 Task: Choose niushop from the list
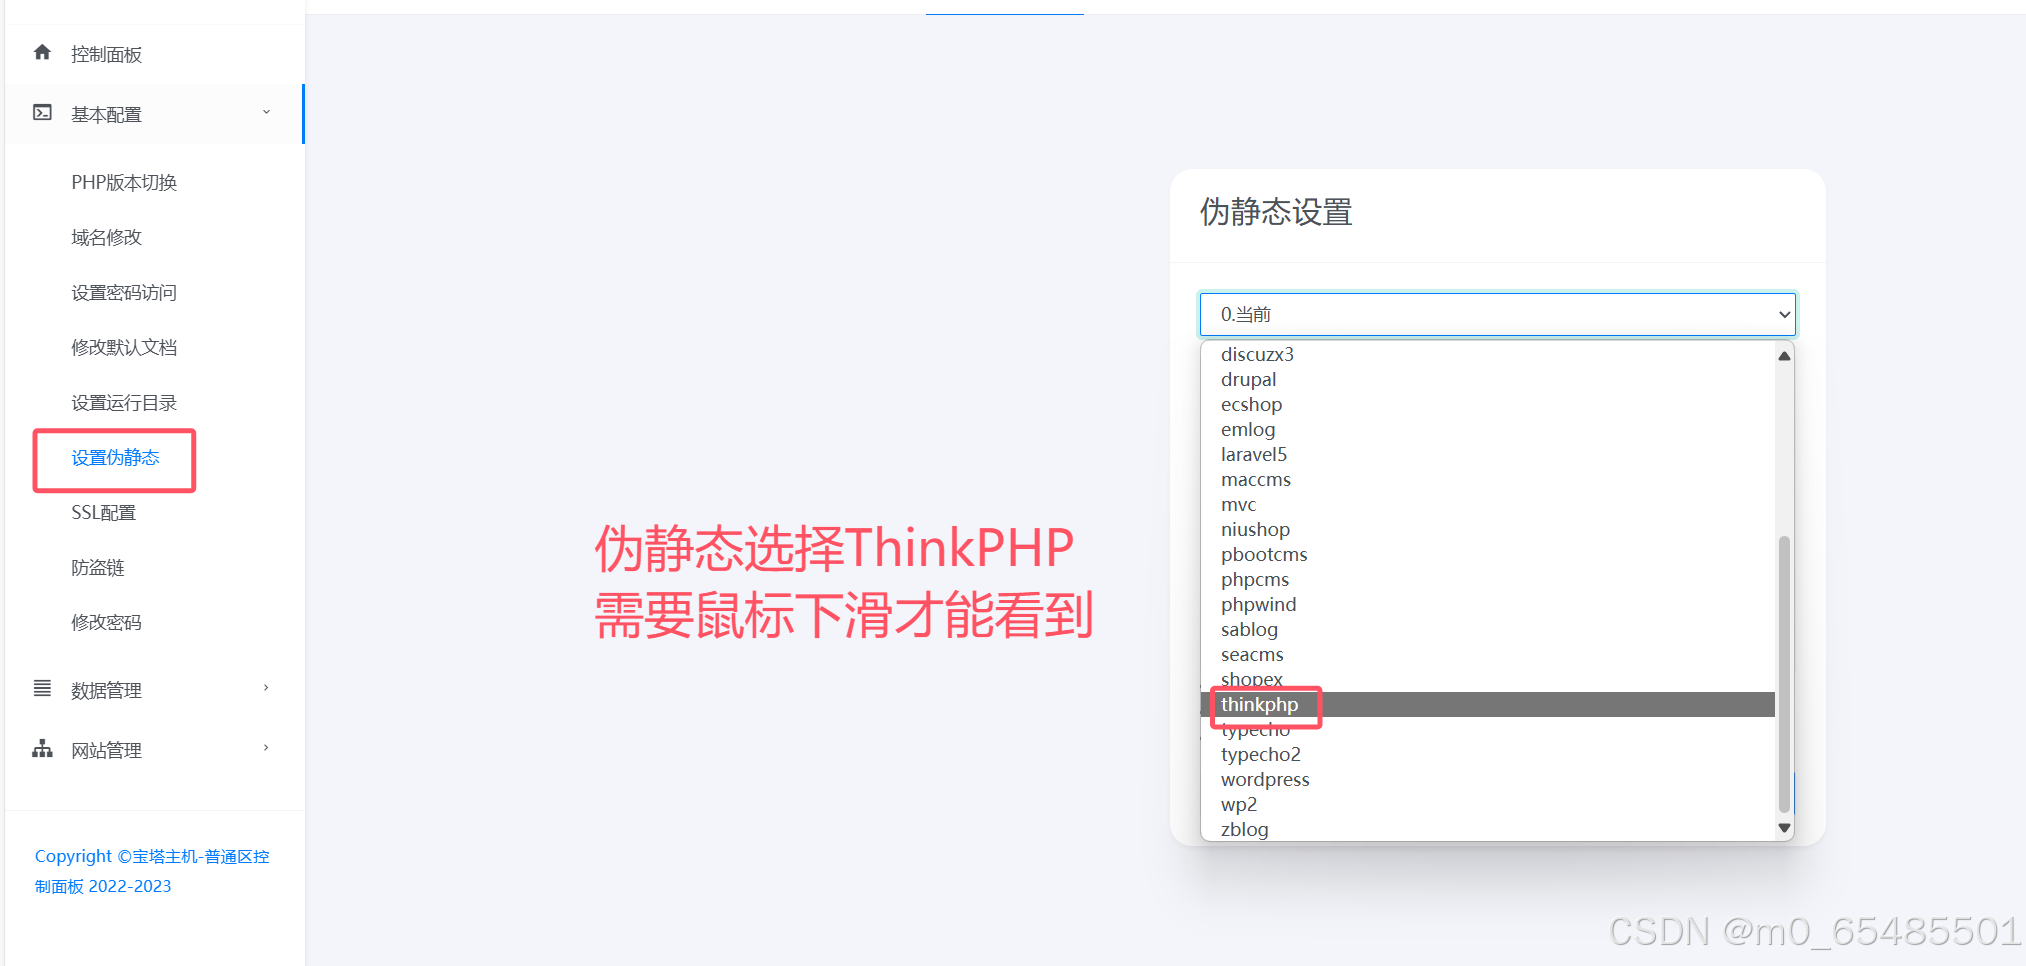pos(1488,529)
